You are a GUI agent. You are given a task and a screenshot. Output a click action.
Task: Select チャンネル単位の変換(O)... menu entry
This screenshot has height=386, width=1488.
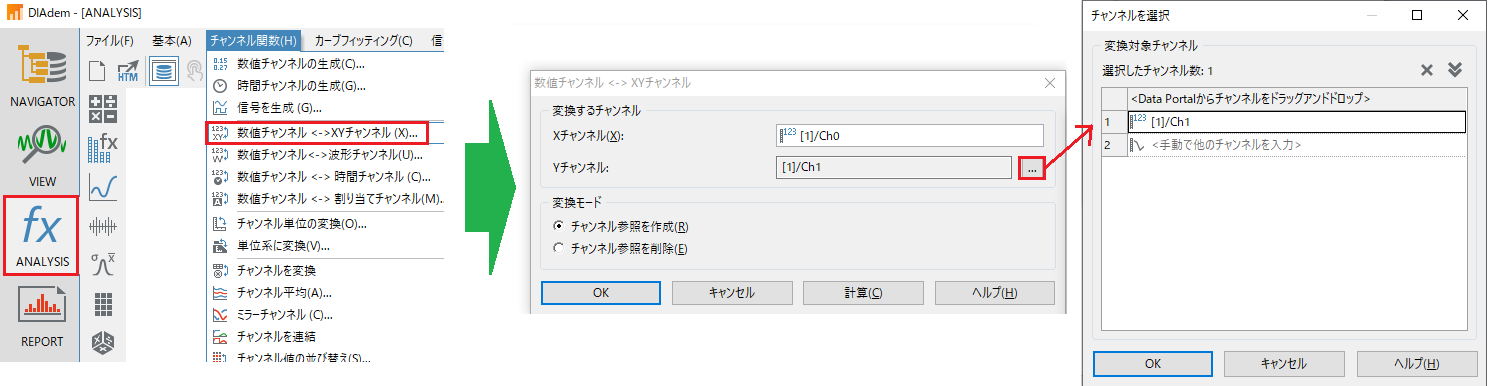tap(325, 224)
